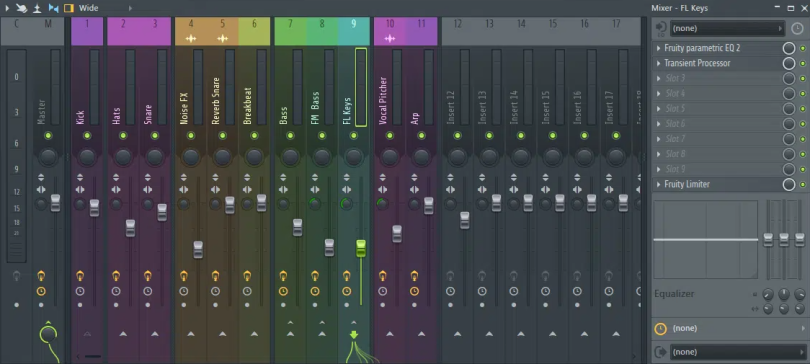The width and height of the screenshot is (810, 364).
Task: Click swap left/right arrows on Kick track
Action: click(x=80, y=189)
